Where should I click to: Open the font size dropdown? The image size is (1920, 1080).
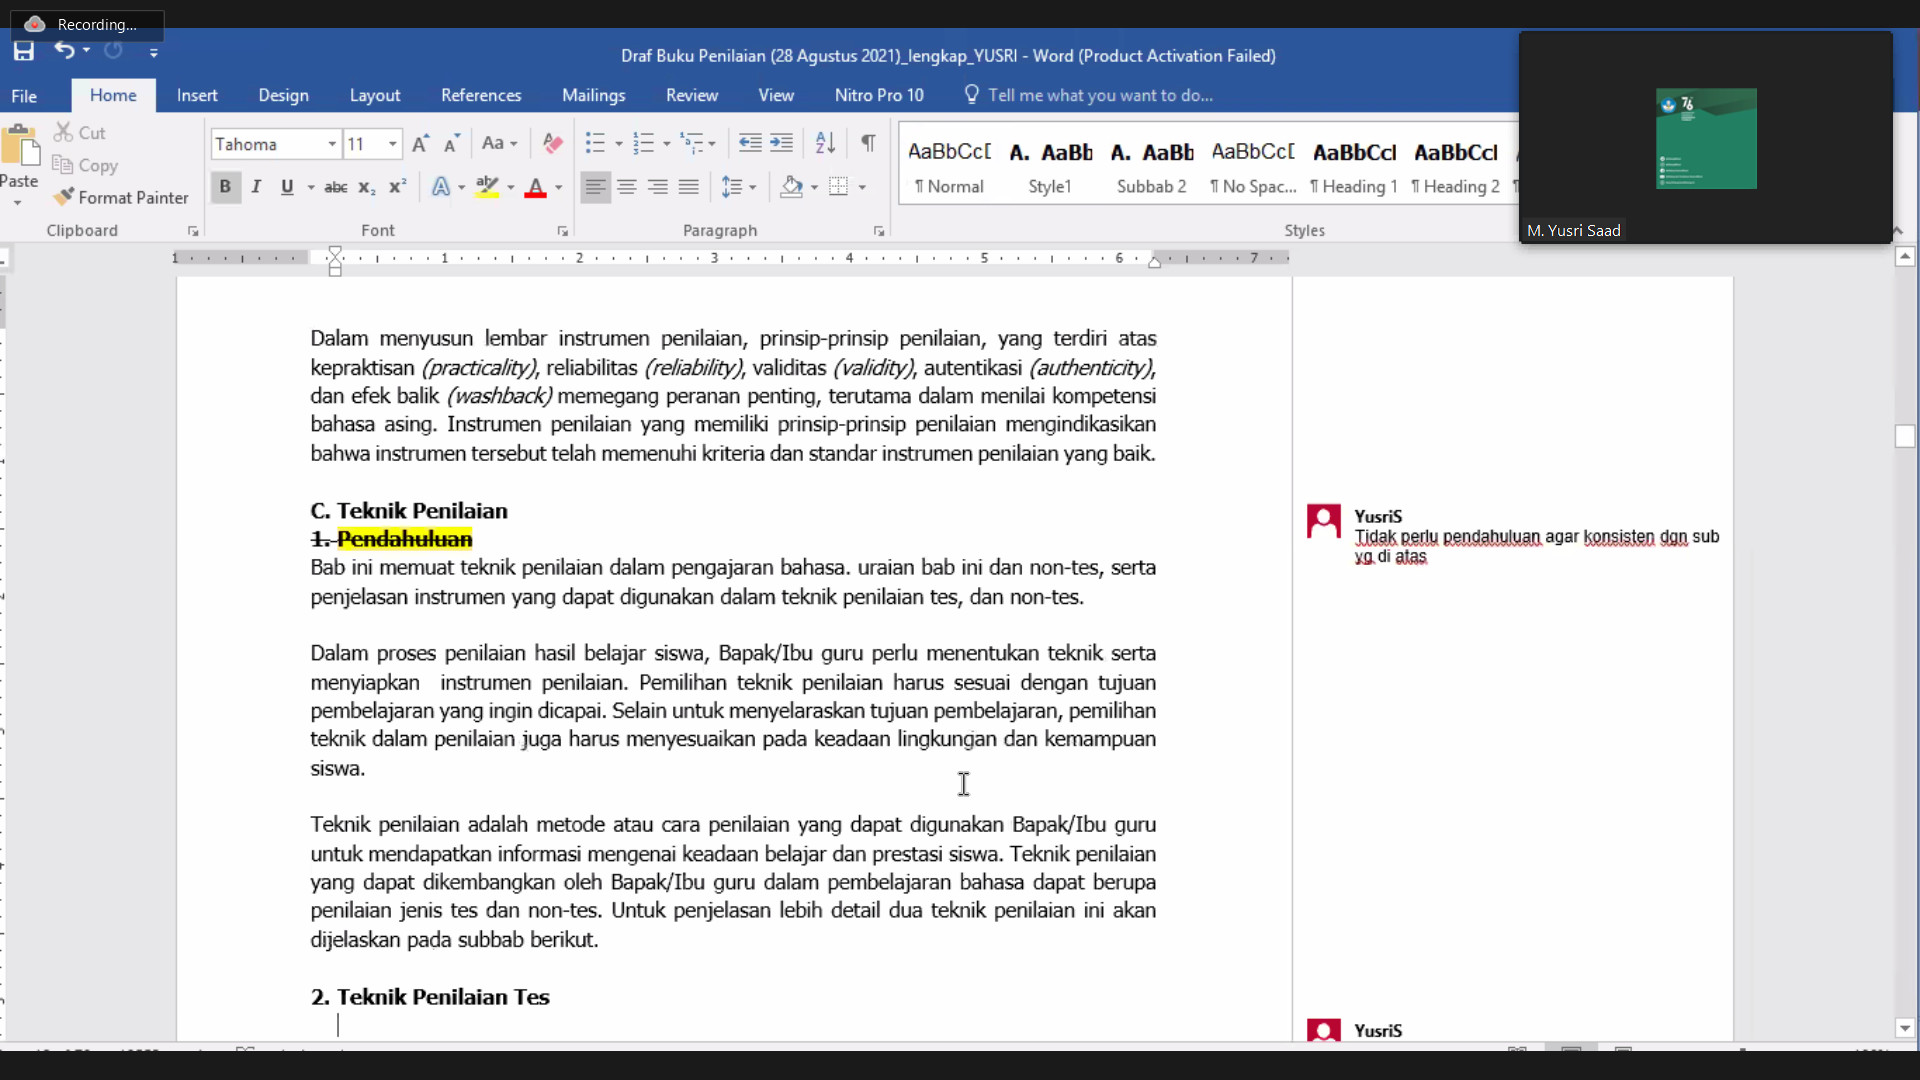[393, 144]
